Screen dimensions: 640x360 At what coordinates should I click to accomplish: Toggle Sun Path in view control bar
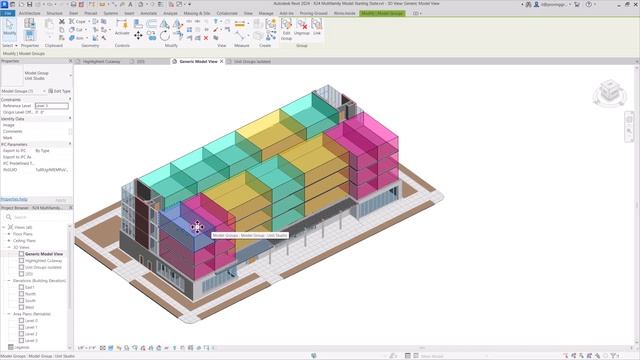click(x=119, y=348)
